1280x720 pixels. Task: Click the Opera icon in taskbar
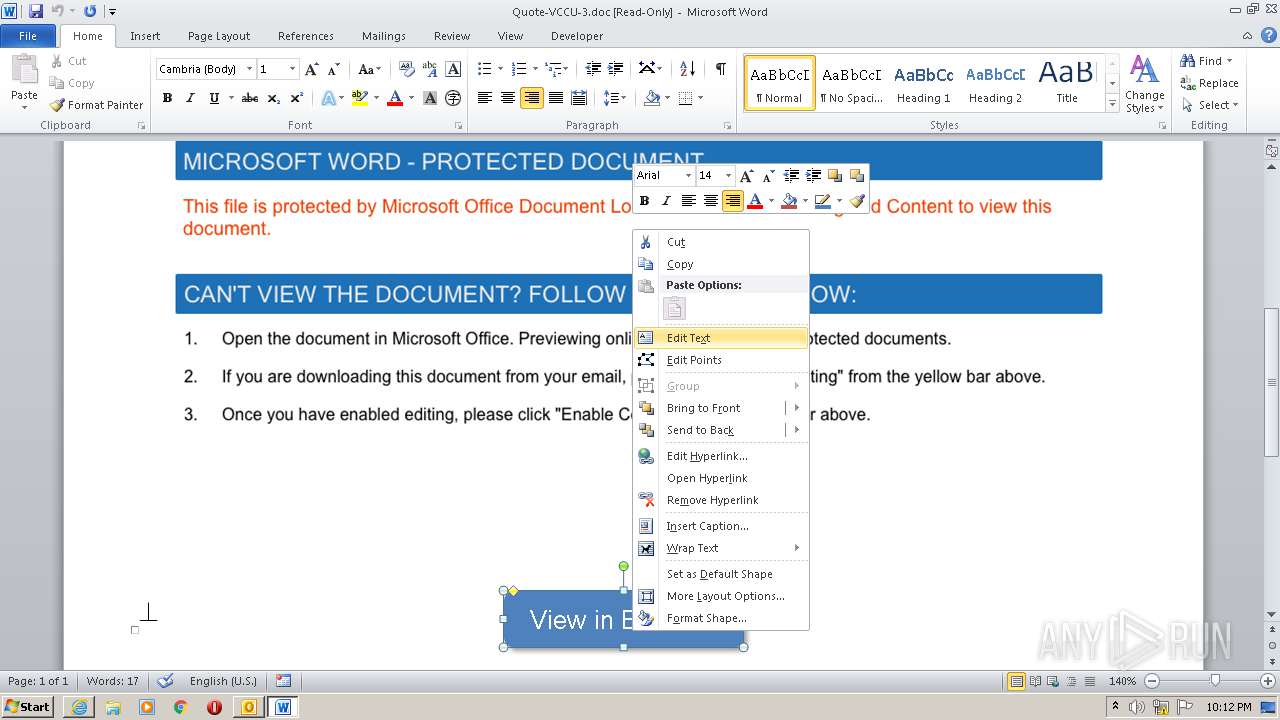click(x=214, y=707)
